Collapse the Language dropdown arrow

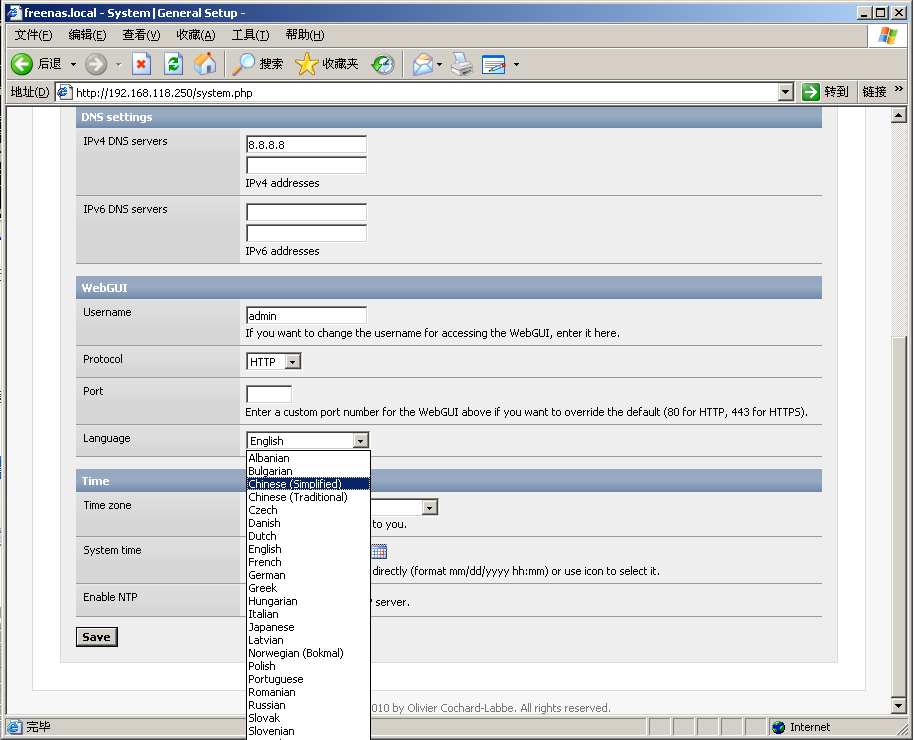[x=361, y=441]
